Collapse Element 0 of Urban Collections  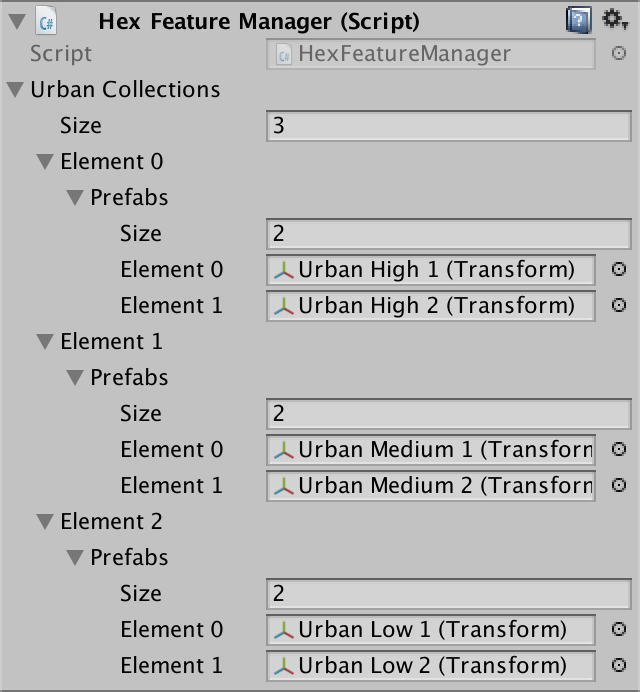[44, 162]
